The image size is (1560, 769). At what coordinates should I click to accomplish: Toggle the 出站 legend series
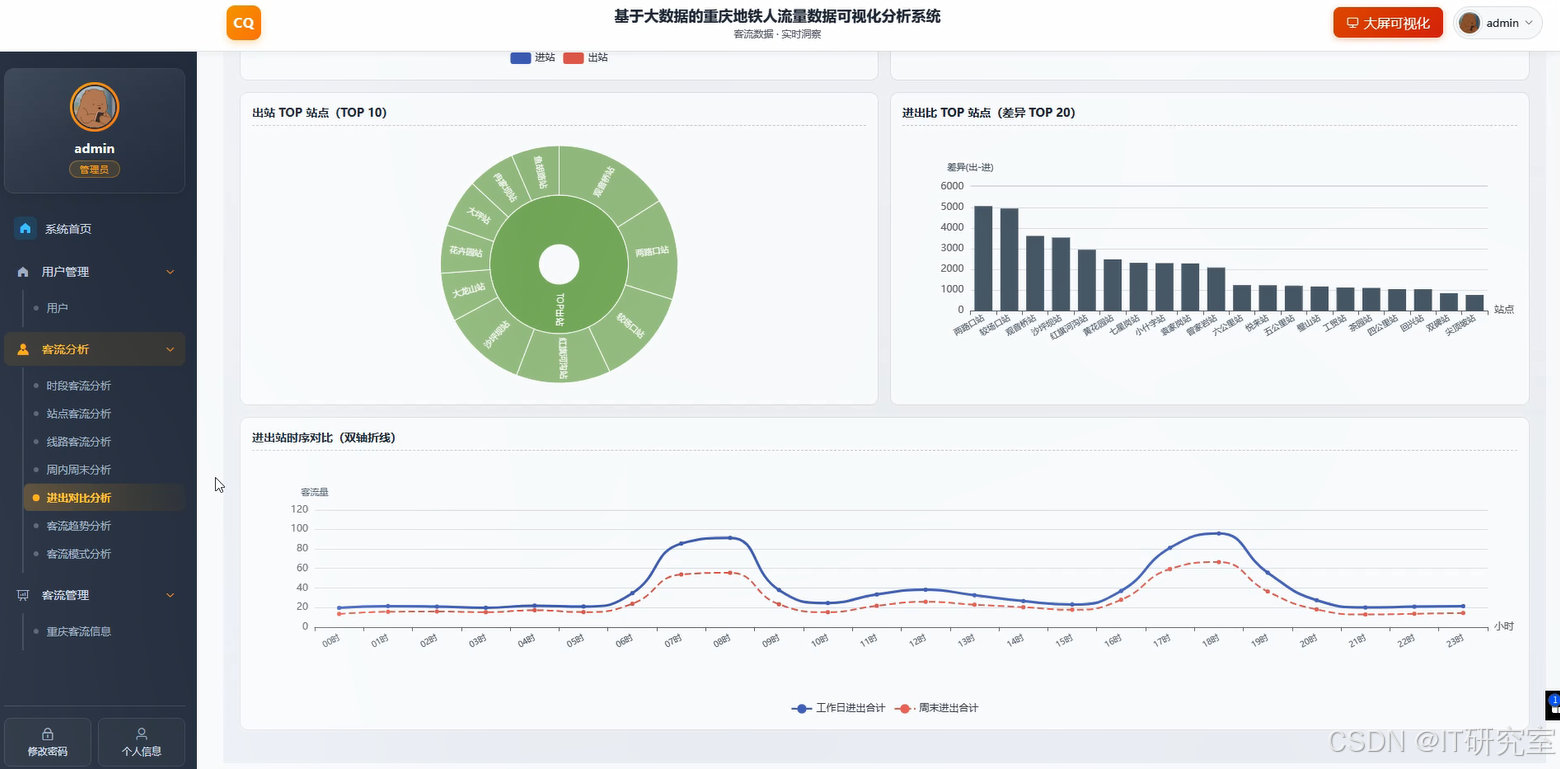pos(585,58)
